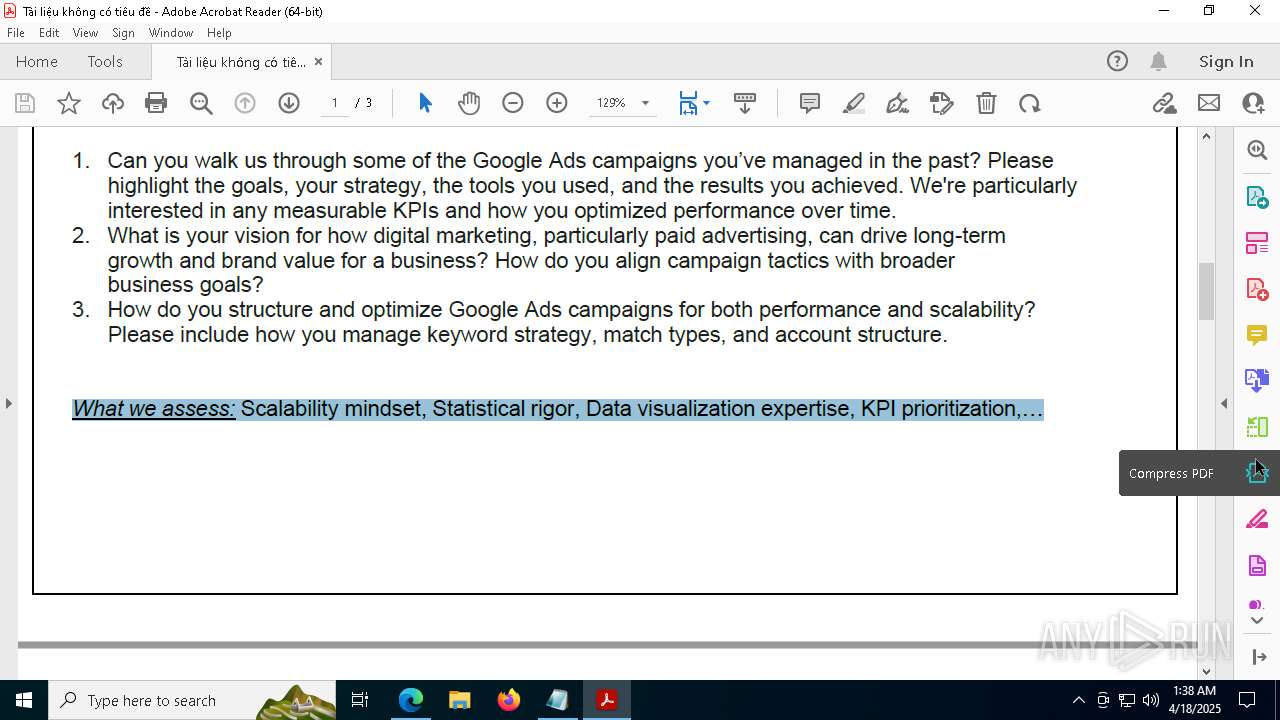Click the taskbar search box
The image size is (1280, 720).
pyautogui.click(x=193, y=700)
